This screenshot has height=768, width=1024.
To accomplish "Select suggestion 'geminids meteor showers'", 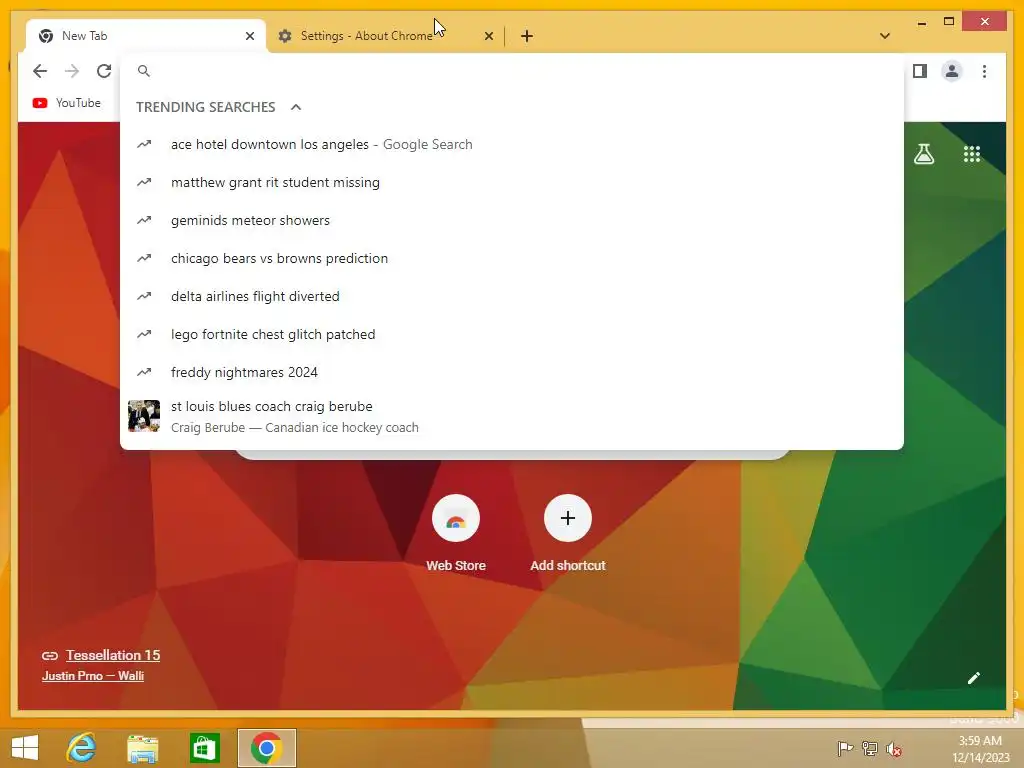I will (x=512, y=220).
